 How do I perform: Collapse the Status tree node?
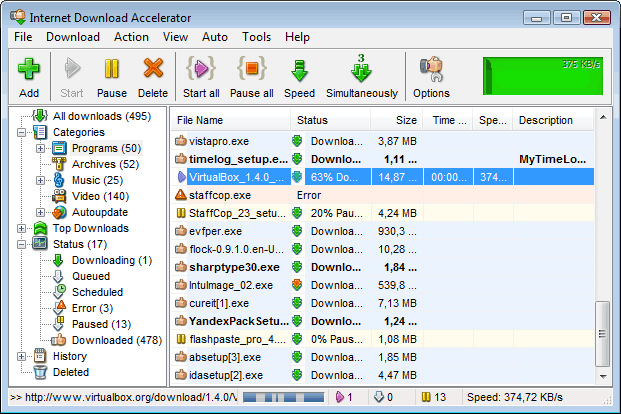(x=21, y=244)
